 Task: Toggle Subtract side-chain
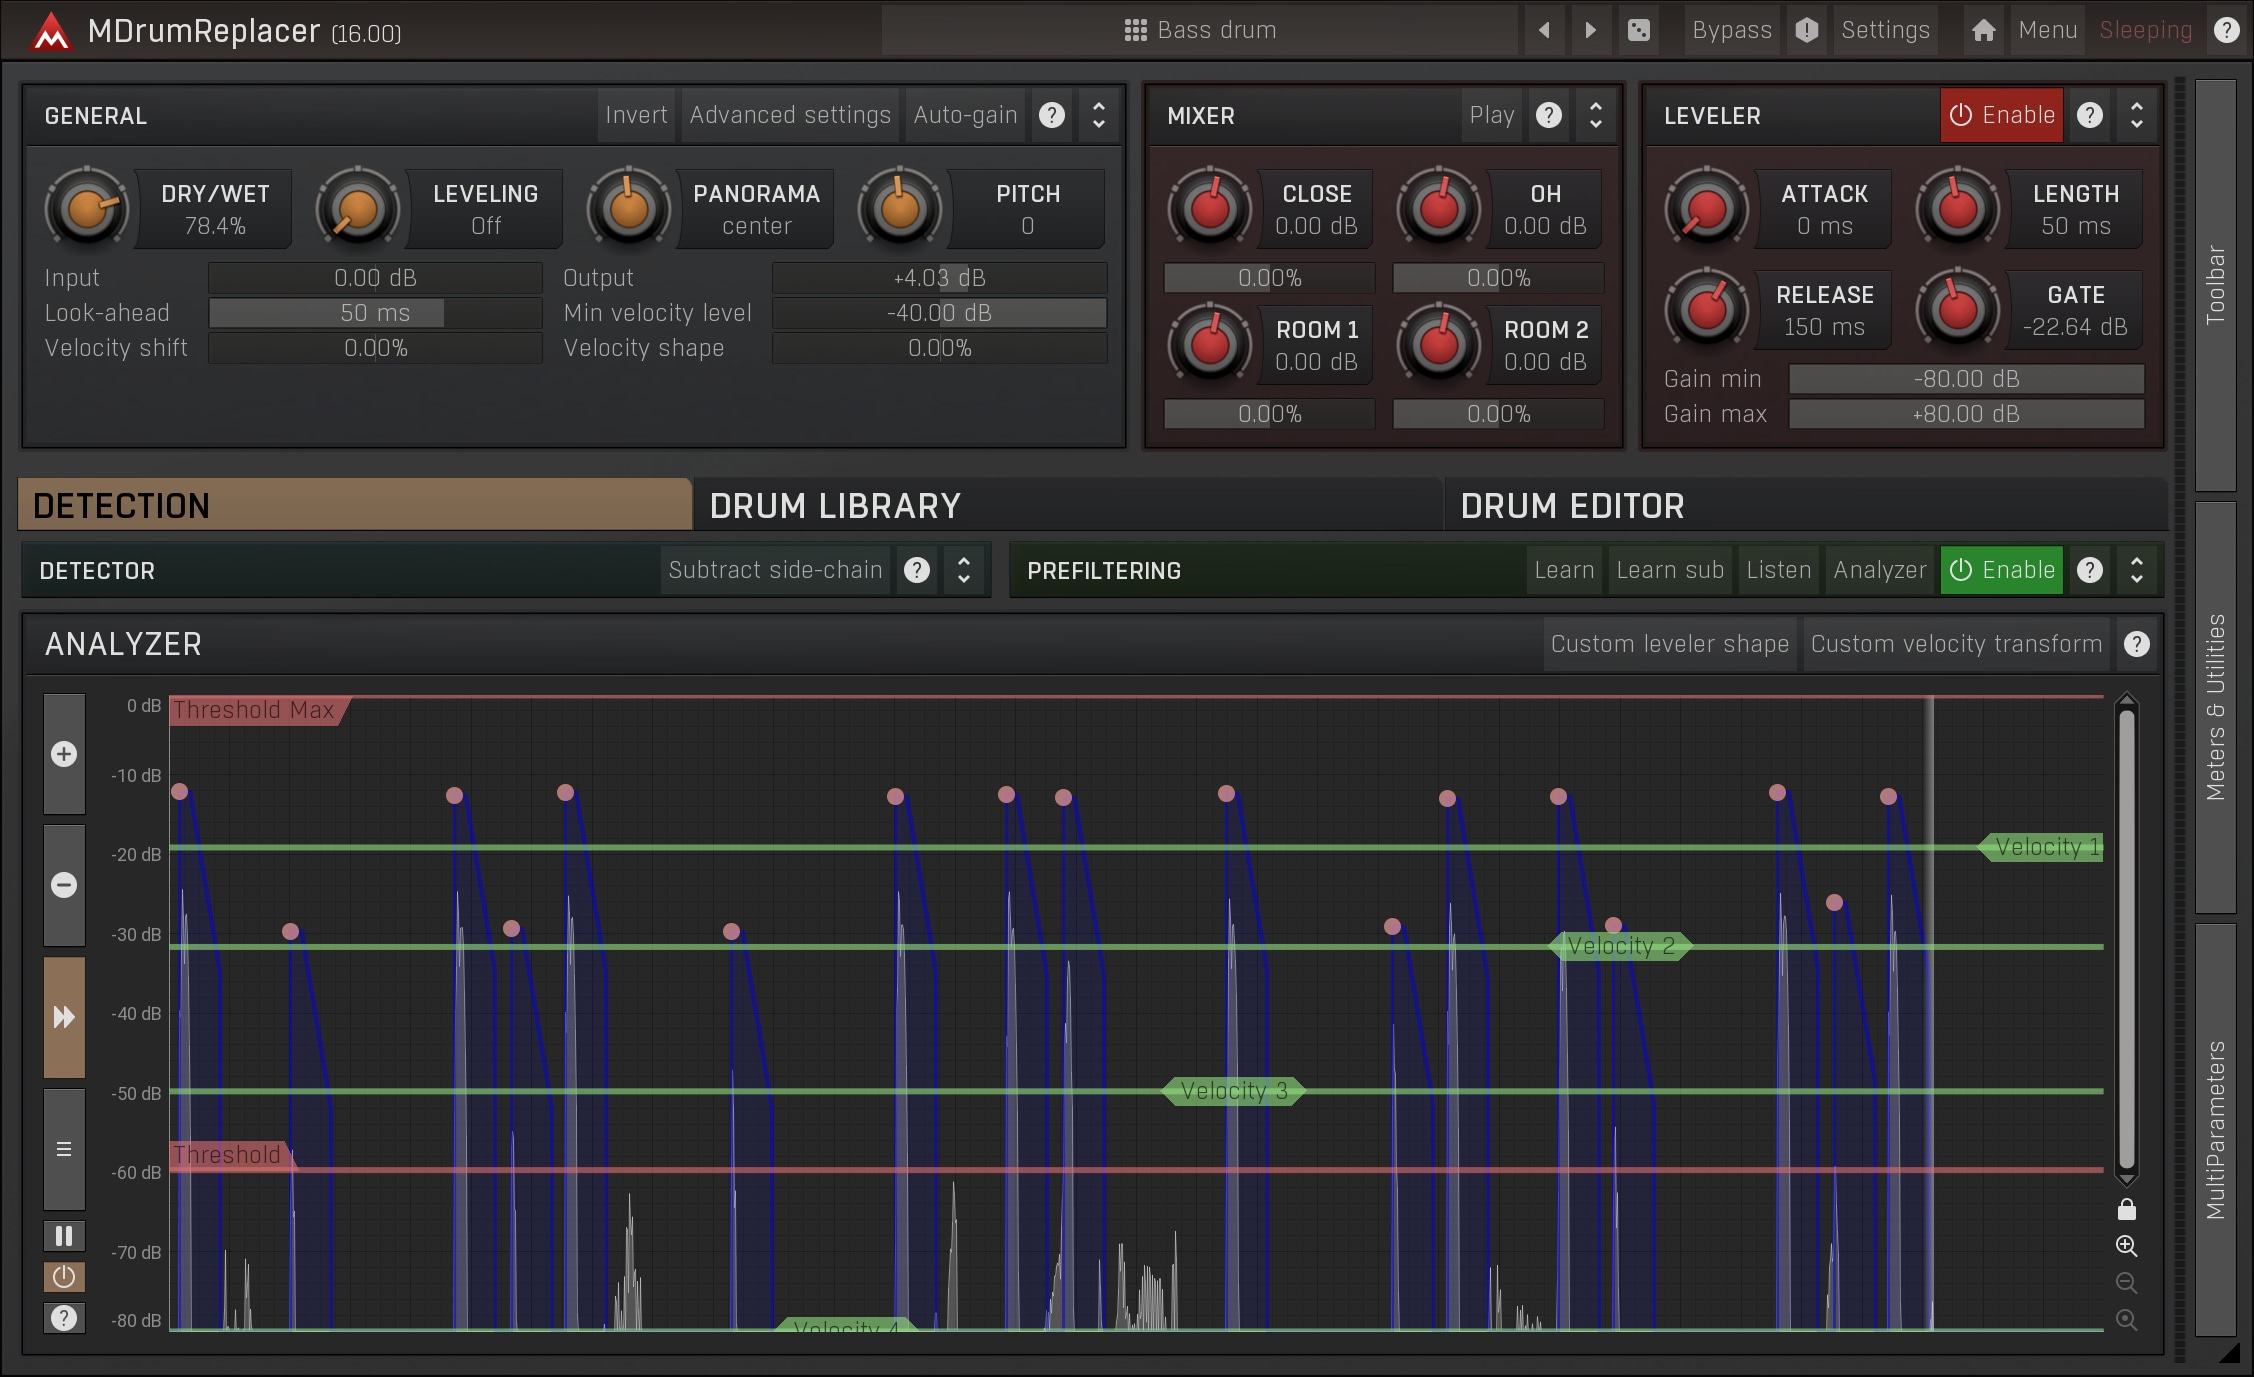pyautogui.click(x=775, y=570)
